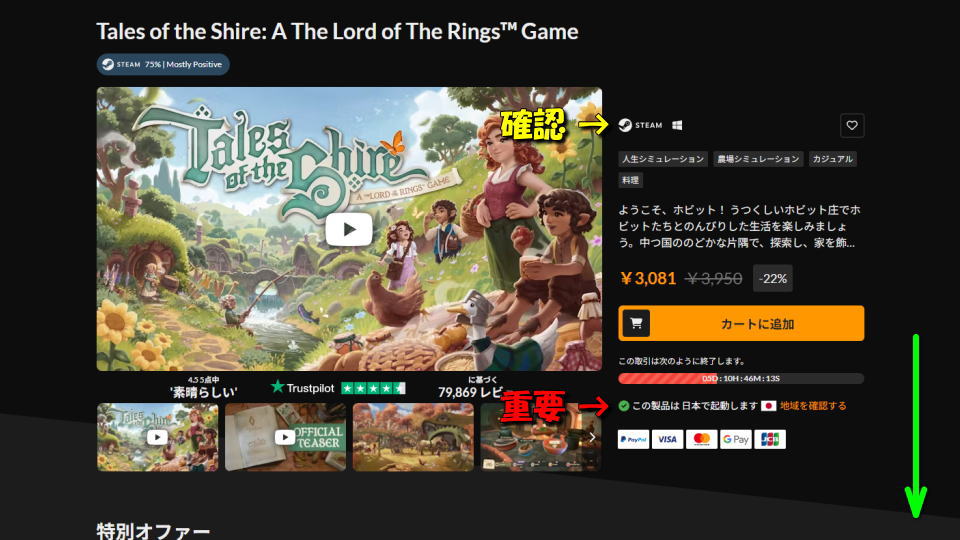The width and height of the screenshot is (960, 540).
Task: Open the Official Teaser video thumbnail
Action: pos(285,437)
